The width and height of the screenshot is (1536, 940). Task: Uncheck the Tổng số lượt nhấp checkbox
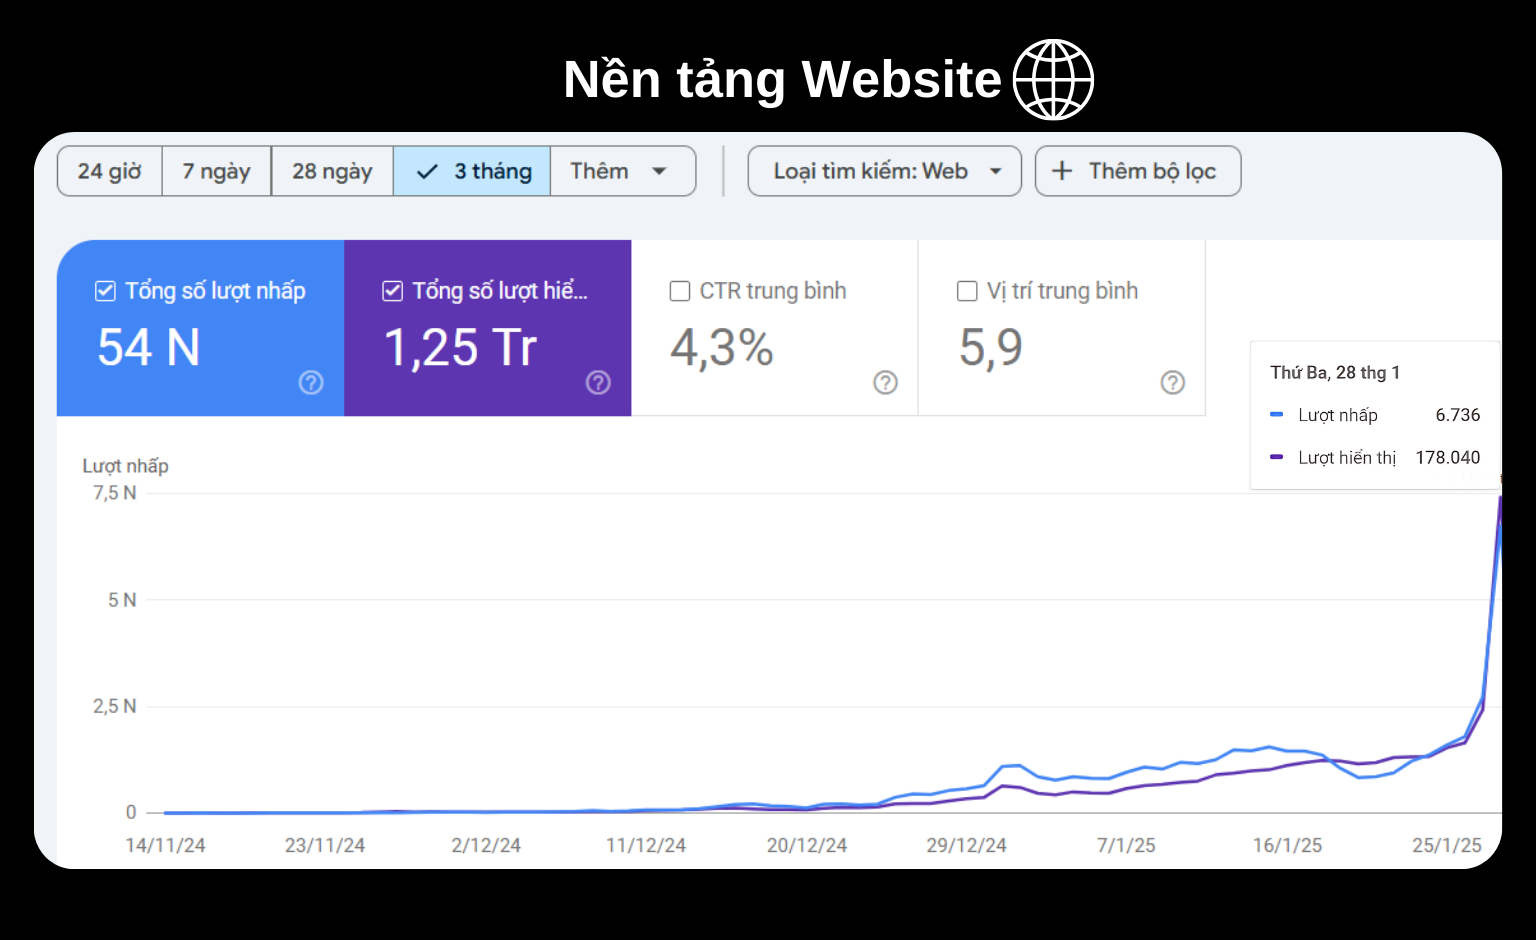[x=105, y=291]
